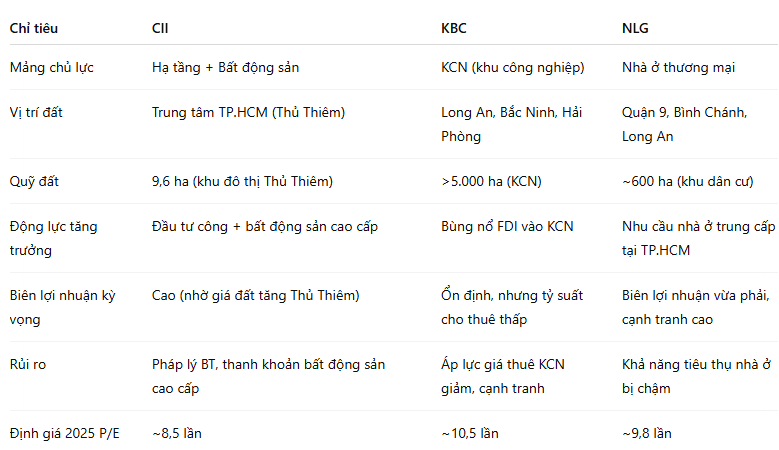
Task: Select the "Quỹ đất" row label
Action: (x=33, y=181)
